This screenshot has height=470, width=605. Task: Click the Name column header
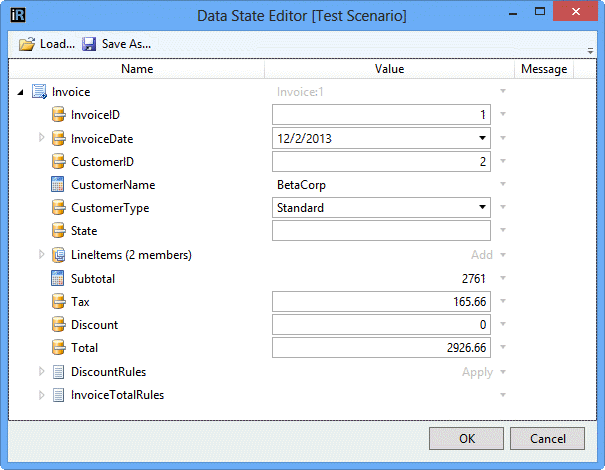pos(137,69)
